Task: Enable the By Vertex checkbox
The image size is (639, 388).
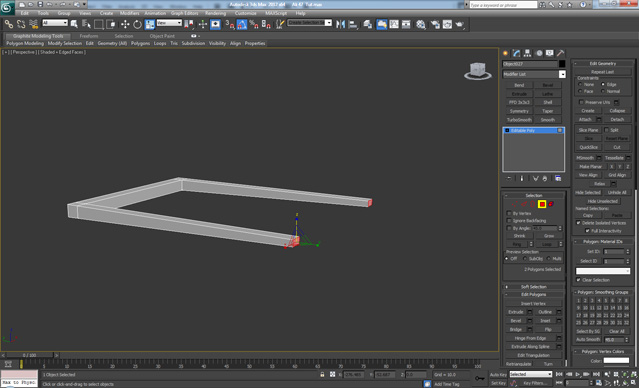Action: click(509, 214)
